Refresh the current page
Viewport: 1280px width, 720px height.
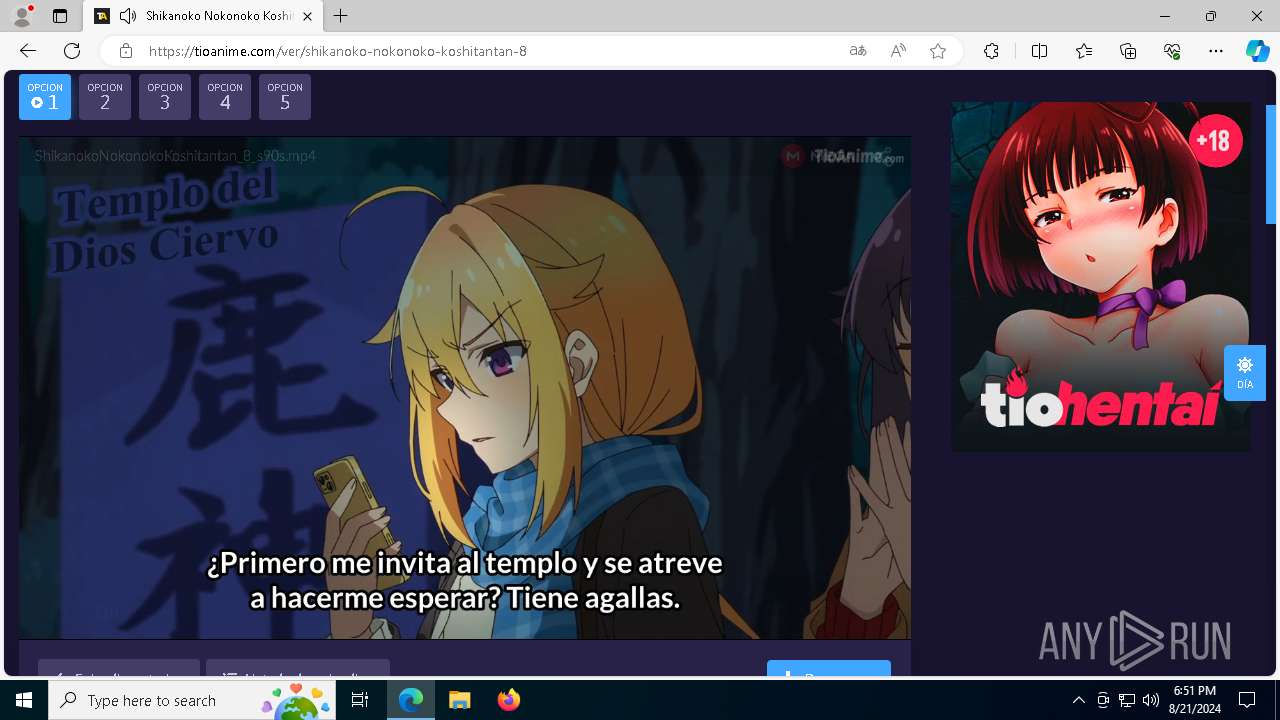click(72, 51)
